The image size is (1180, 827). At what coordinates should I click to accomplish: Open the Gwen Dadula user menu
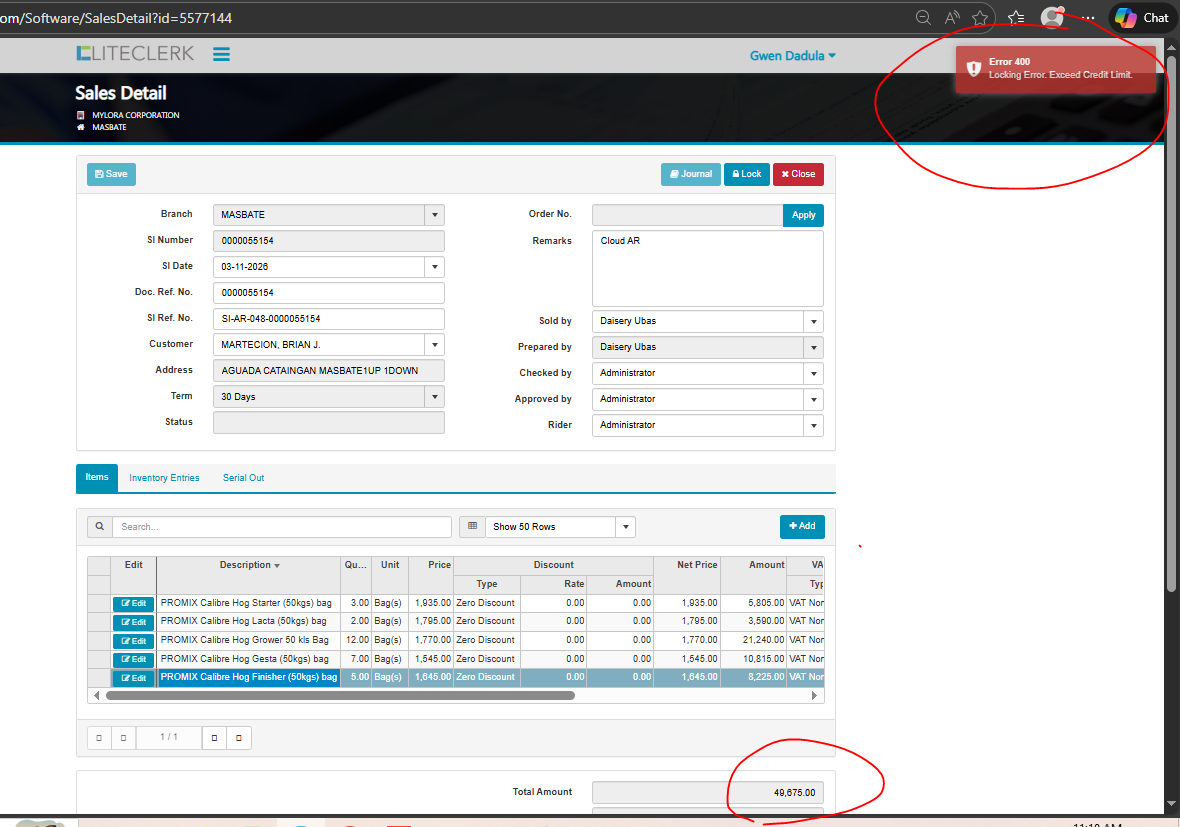pyautogui.click(x=792, y=56)
